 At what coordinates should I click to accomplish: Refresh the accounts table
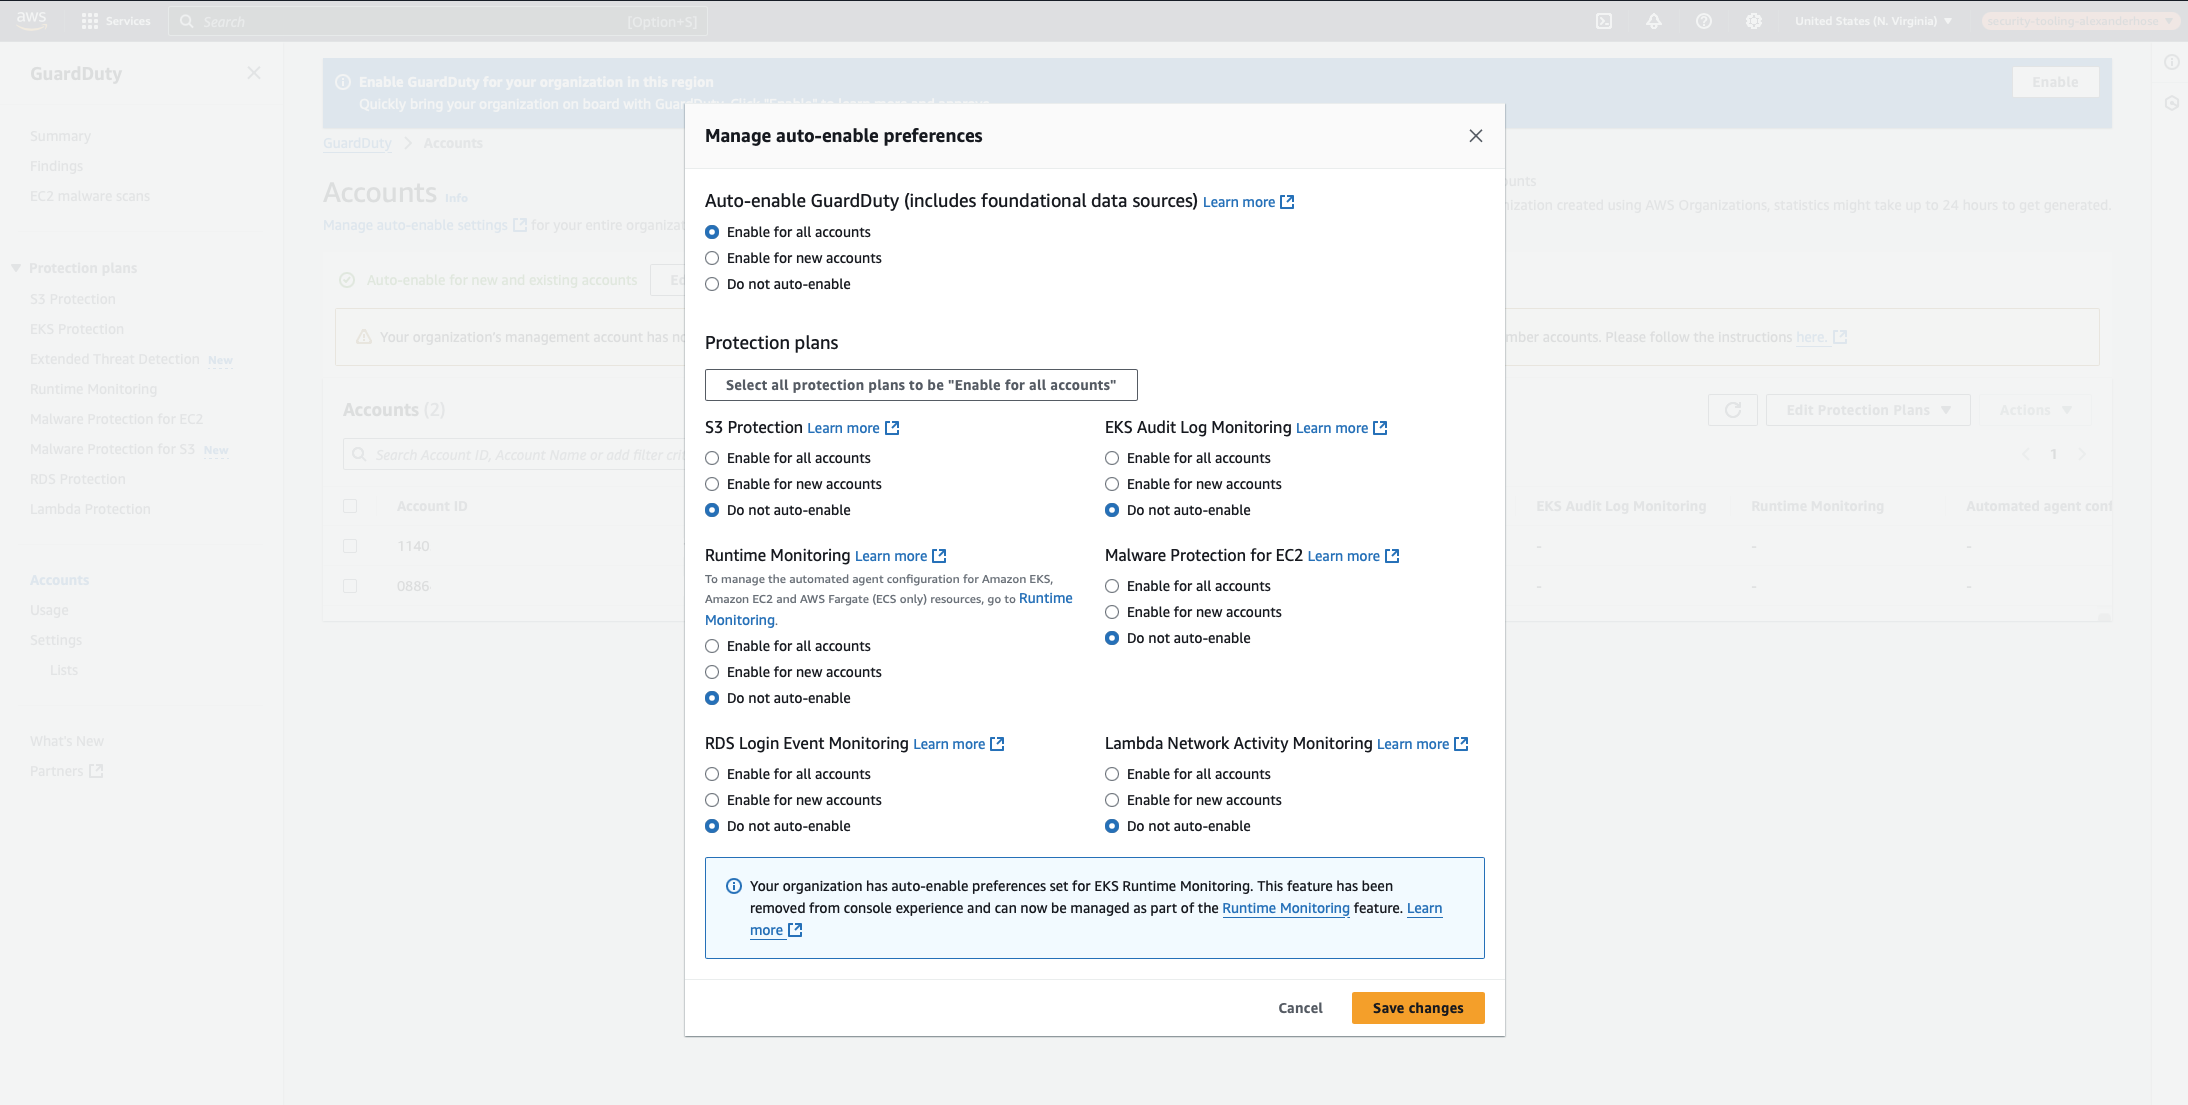pyautogui.click(x=1733, y=410)
